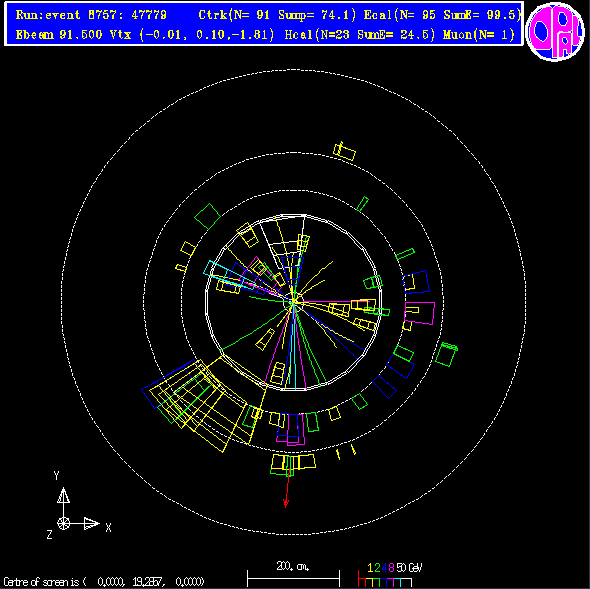Click the Y axis arrowhead

tap(63, 495)
